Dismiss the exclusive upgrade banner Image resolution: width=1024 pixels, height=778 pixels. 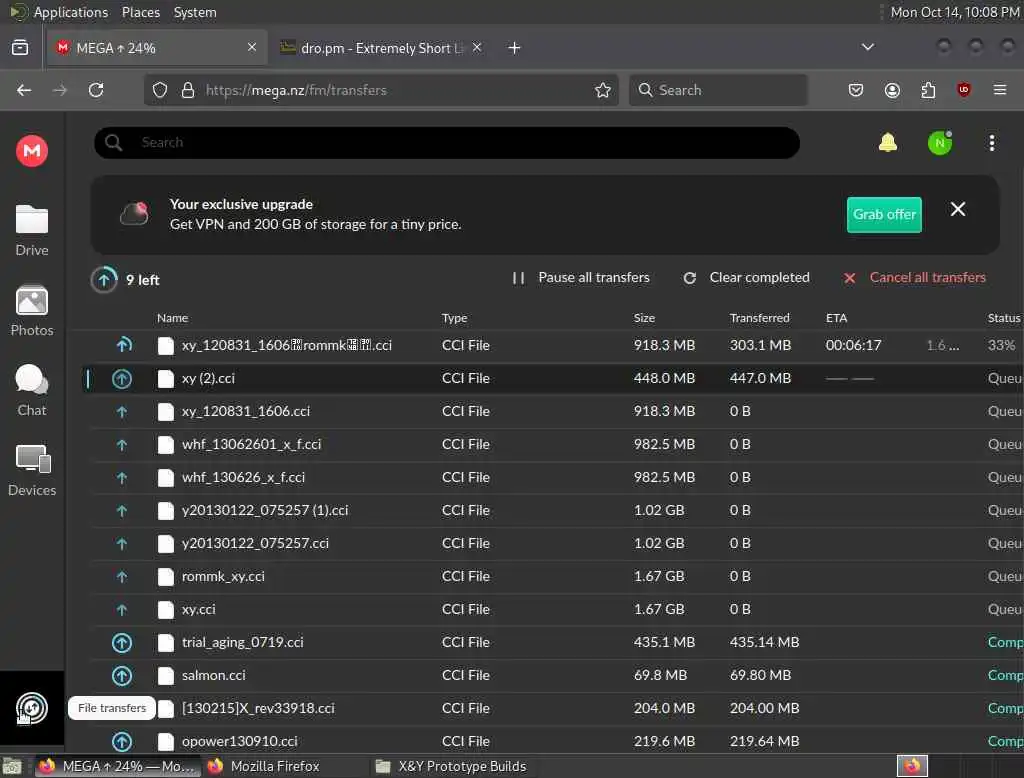coord(958,209)
